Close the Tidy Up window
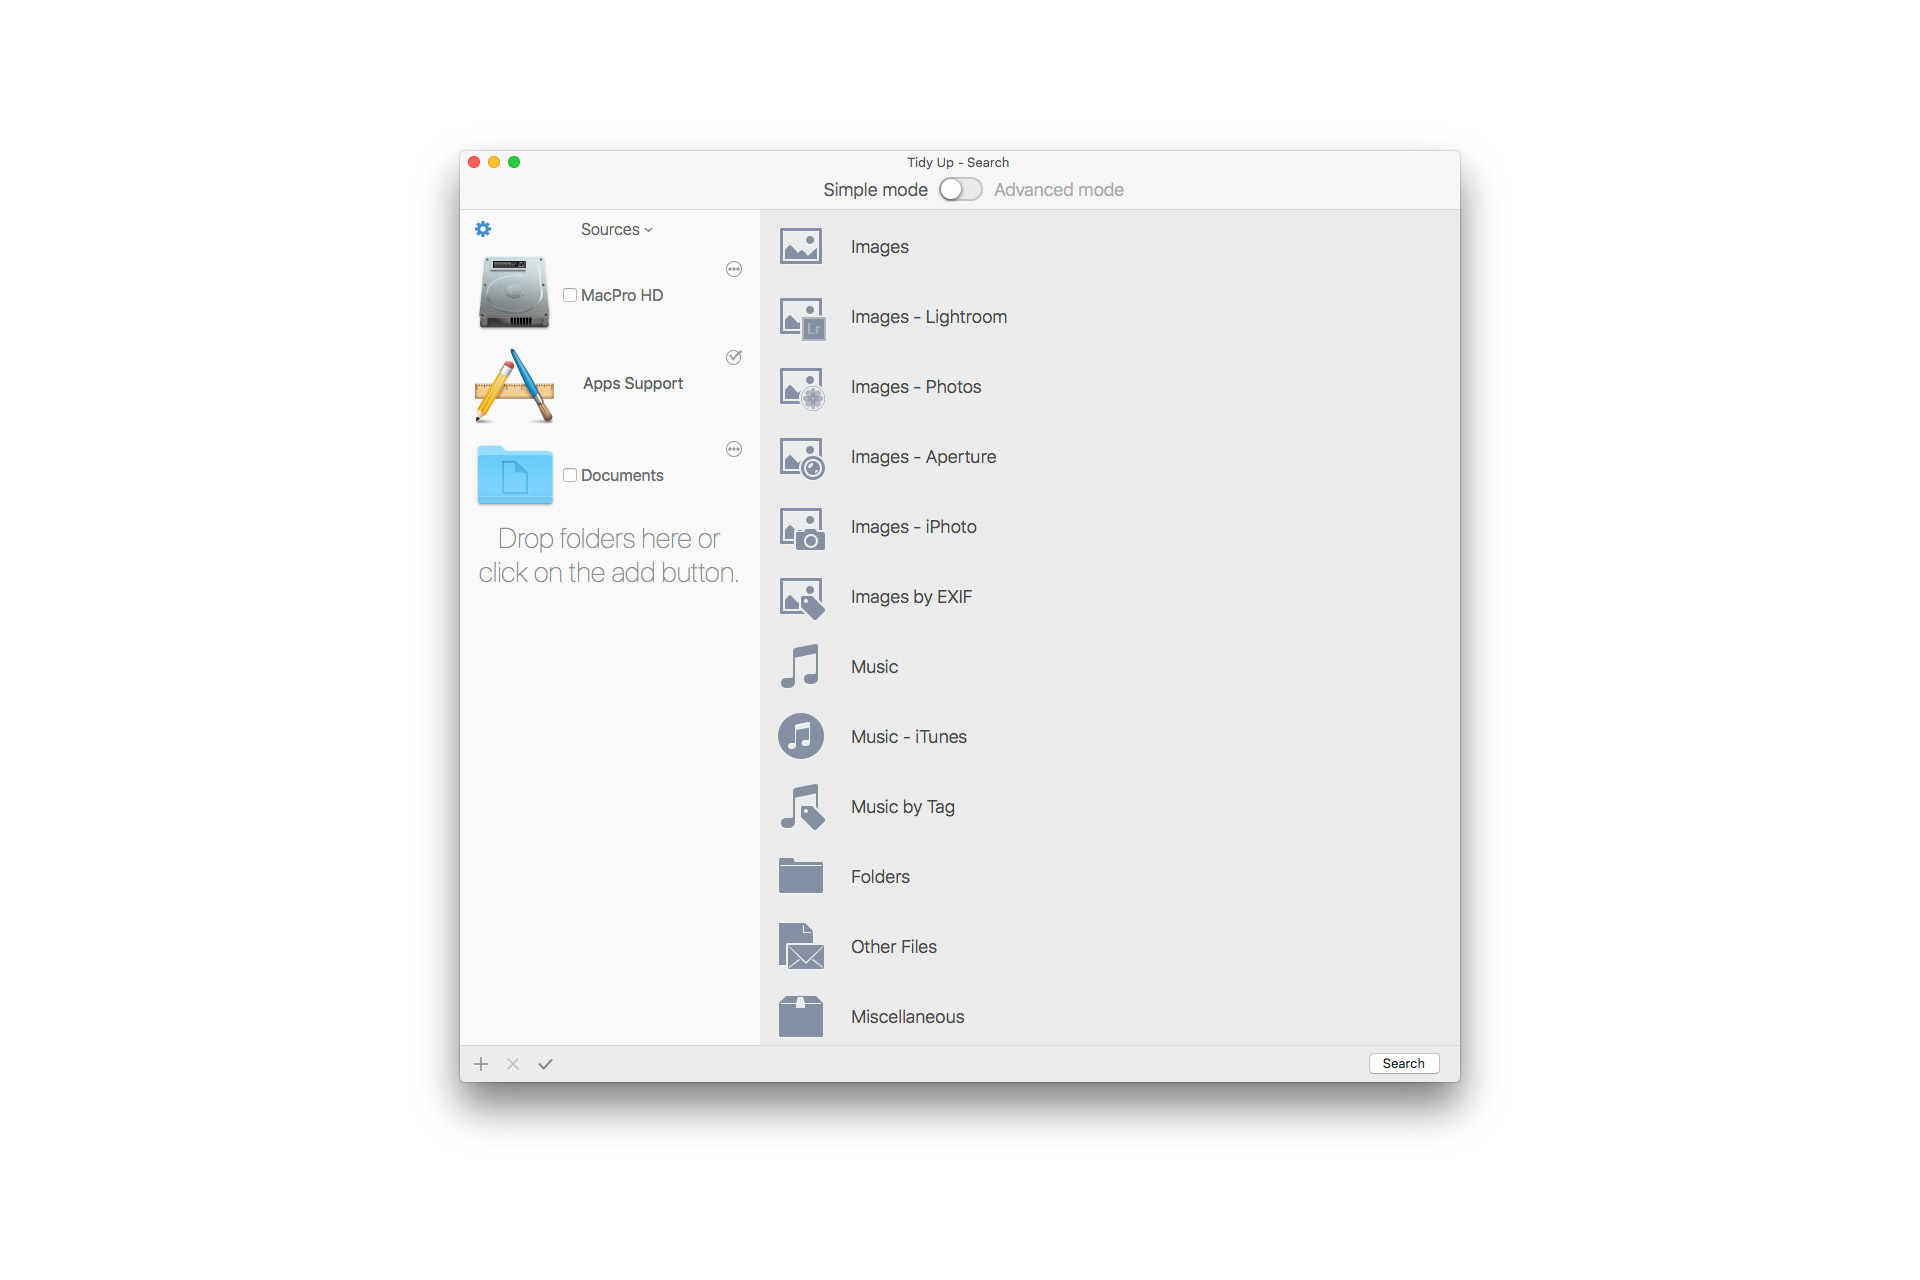 pos(474,162)
